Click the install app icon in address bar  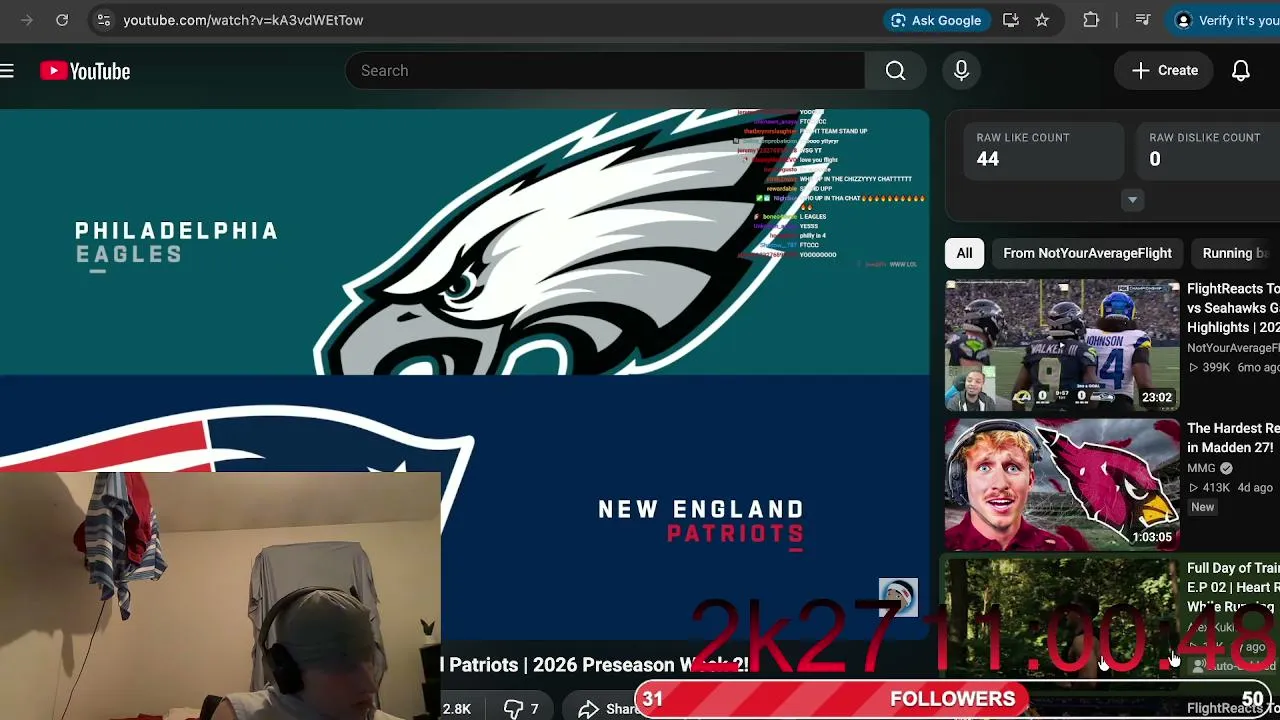click(1011, 20)
